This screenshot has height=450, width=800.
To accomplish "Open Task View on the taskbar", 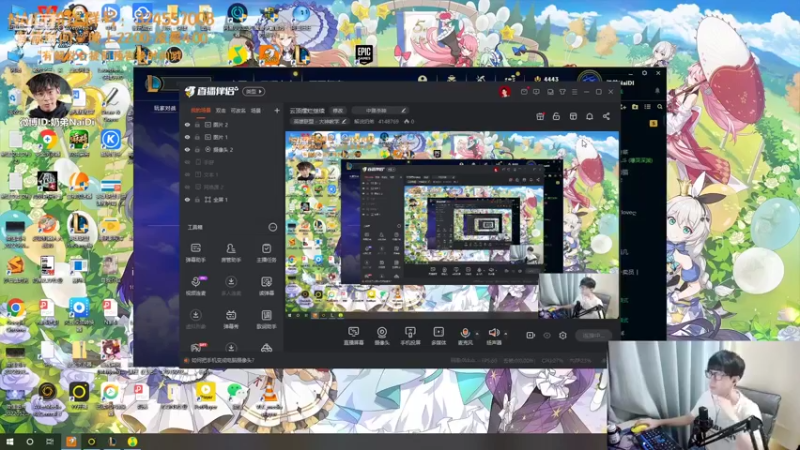I will [49, 442].
